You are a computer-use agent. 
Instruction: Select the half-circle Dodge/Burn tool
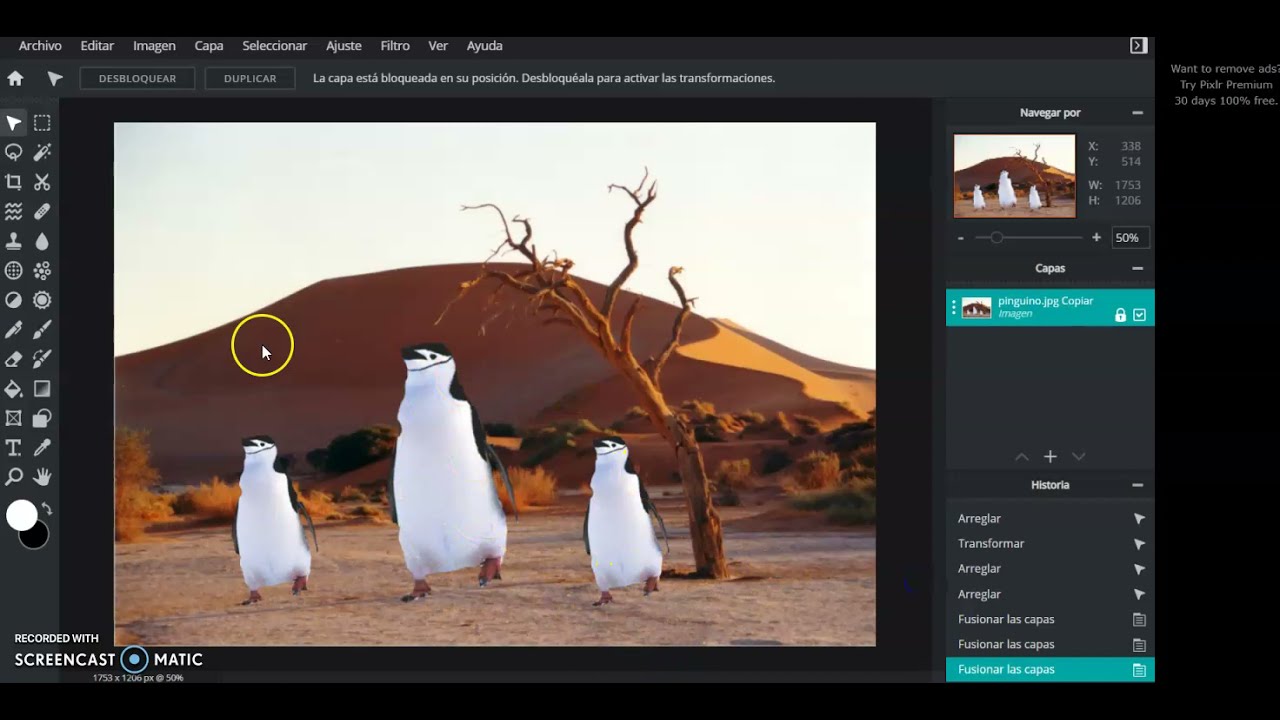point(14,300)
